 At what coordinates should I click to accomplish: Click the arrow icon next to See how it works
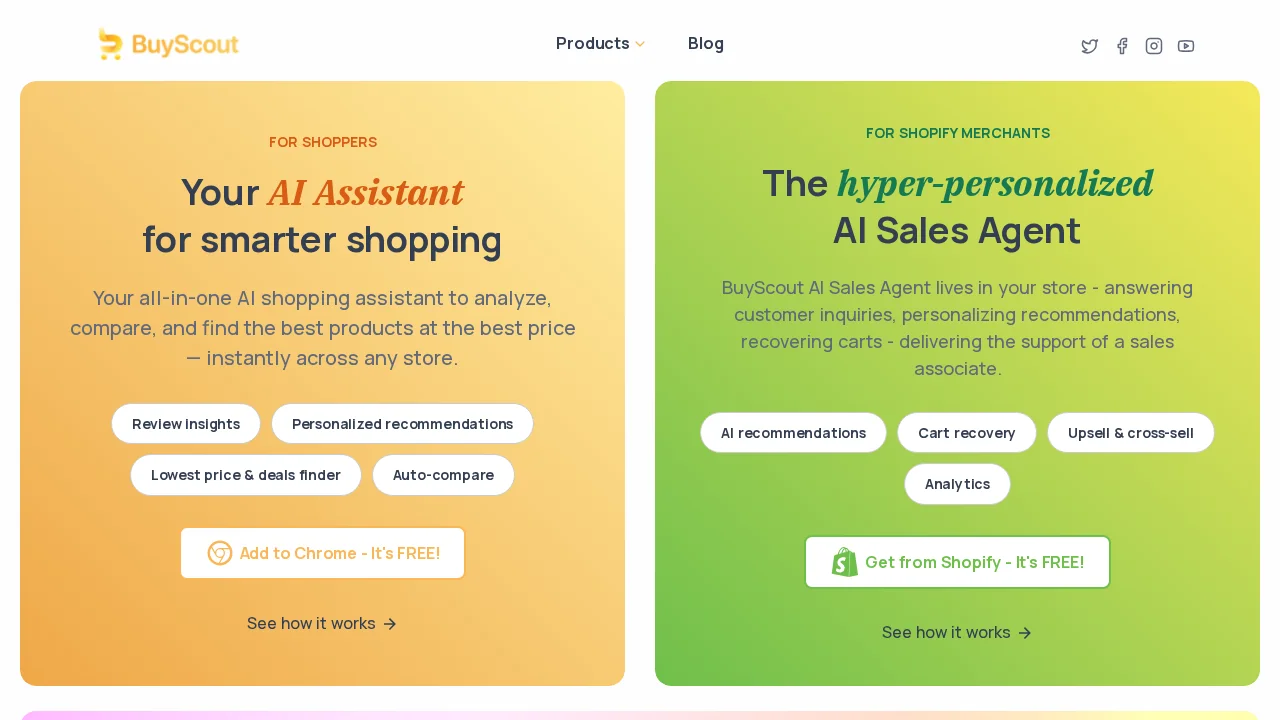pyautogui.click(x=390, y=624)
